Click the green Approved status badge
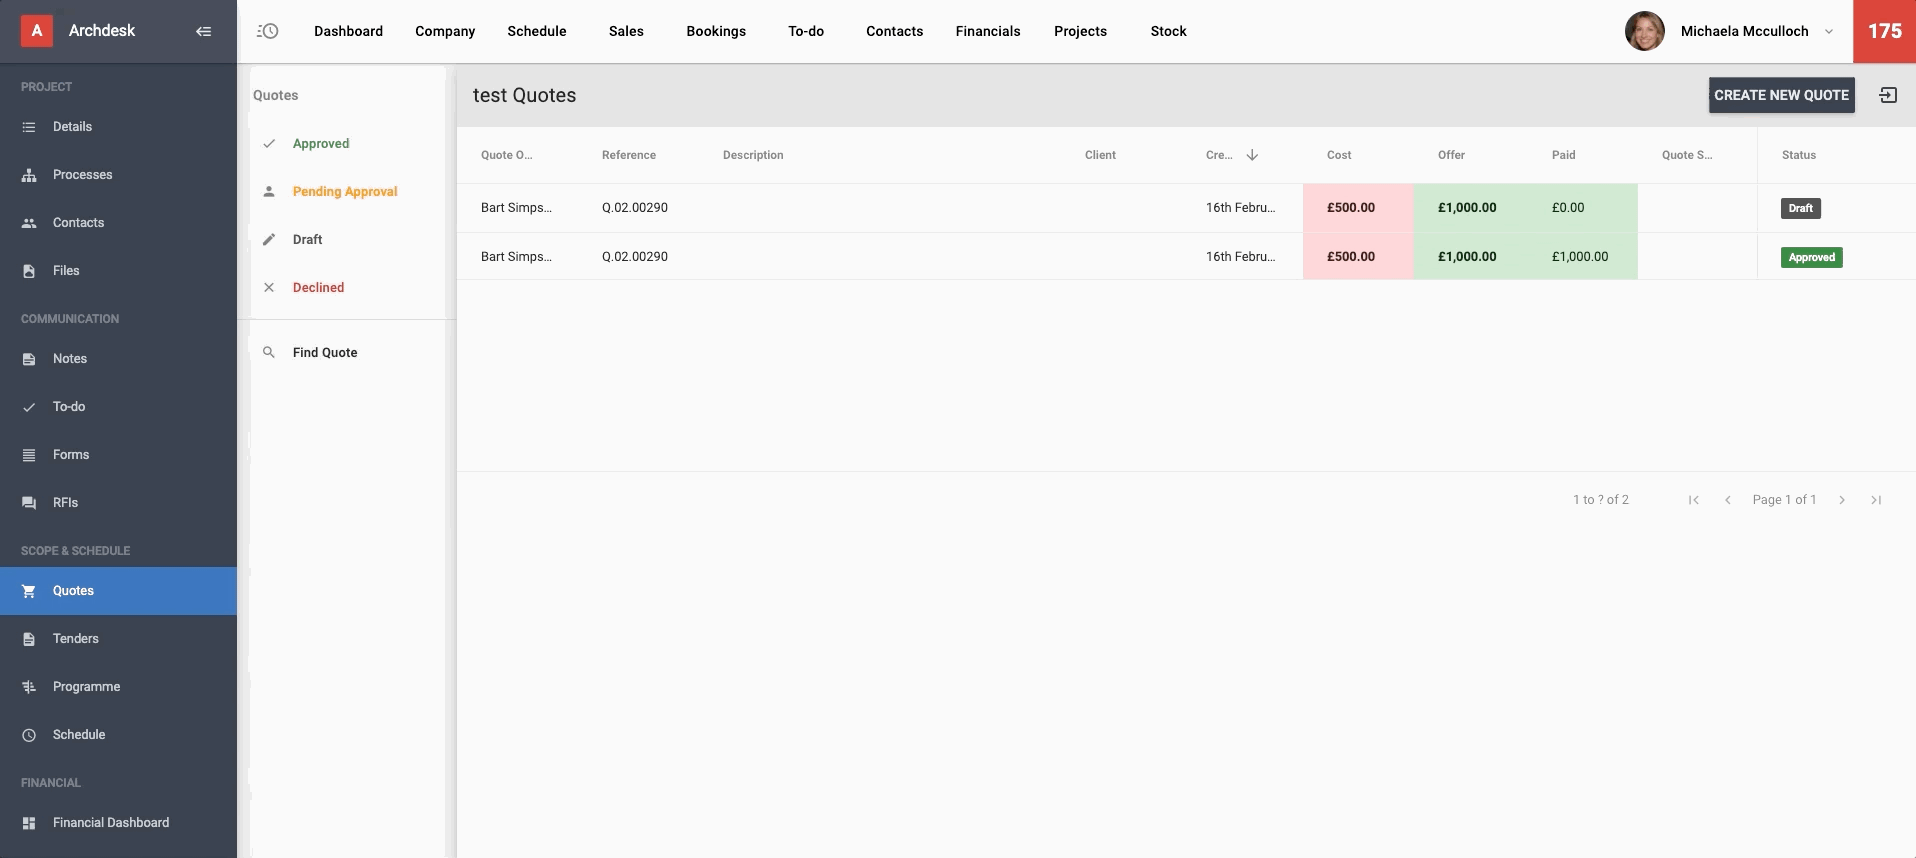Screen dimensions: 1916x858 coord(1811,257)
